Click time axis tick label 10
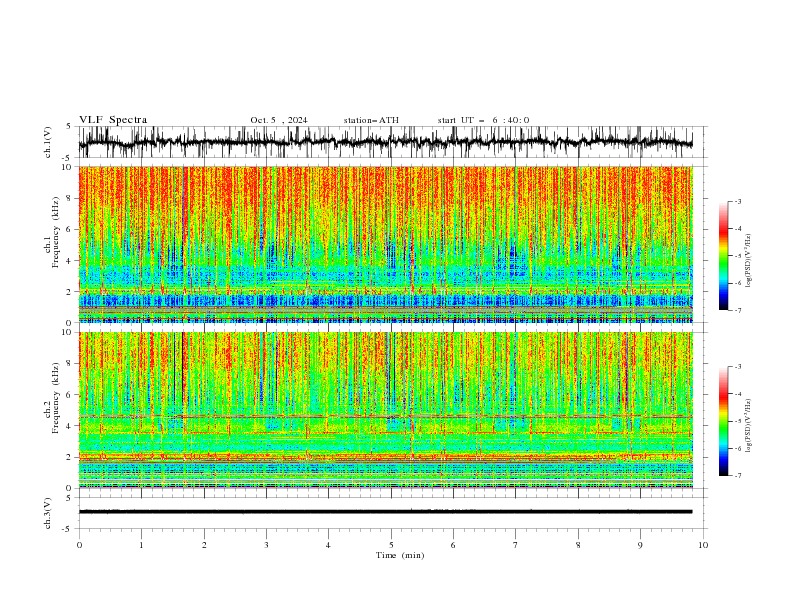The width and height of the screenshot is (792, 612). pos(703,545)
